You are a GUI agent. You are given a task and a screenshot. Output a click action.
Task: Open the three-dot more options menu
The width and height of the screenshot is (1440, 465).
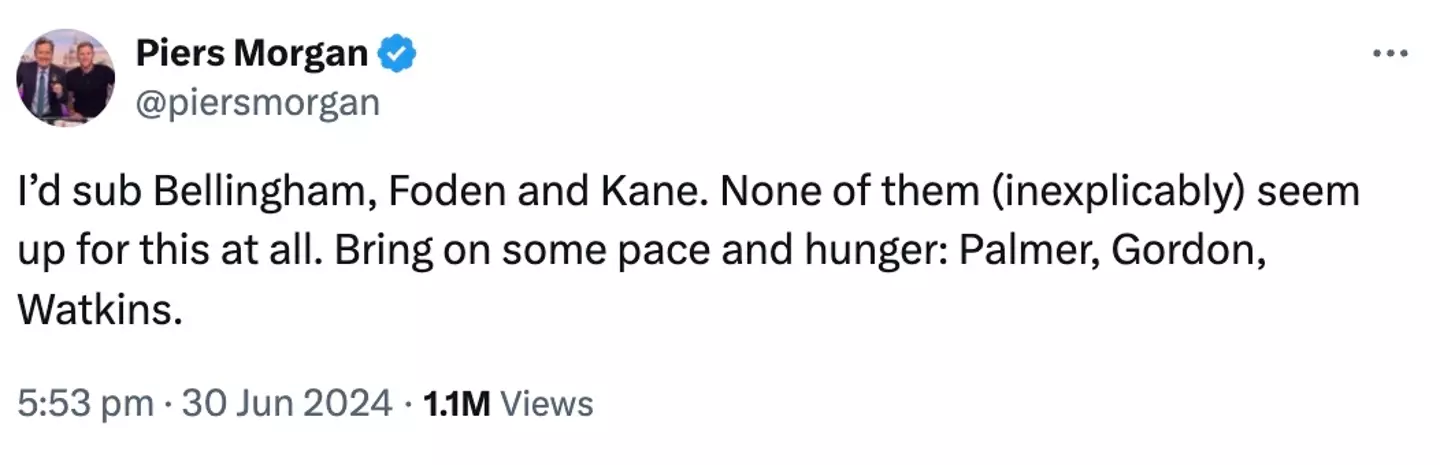1390,54
